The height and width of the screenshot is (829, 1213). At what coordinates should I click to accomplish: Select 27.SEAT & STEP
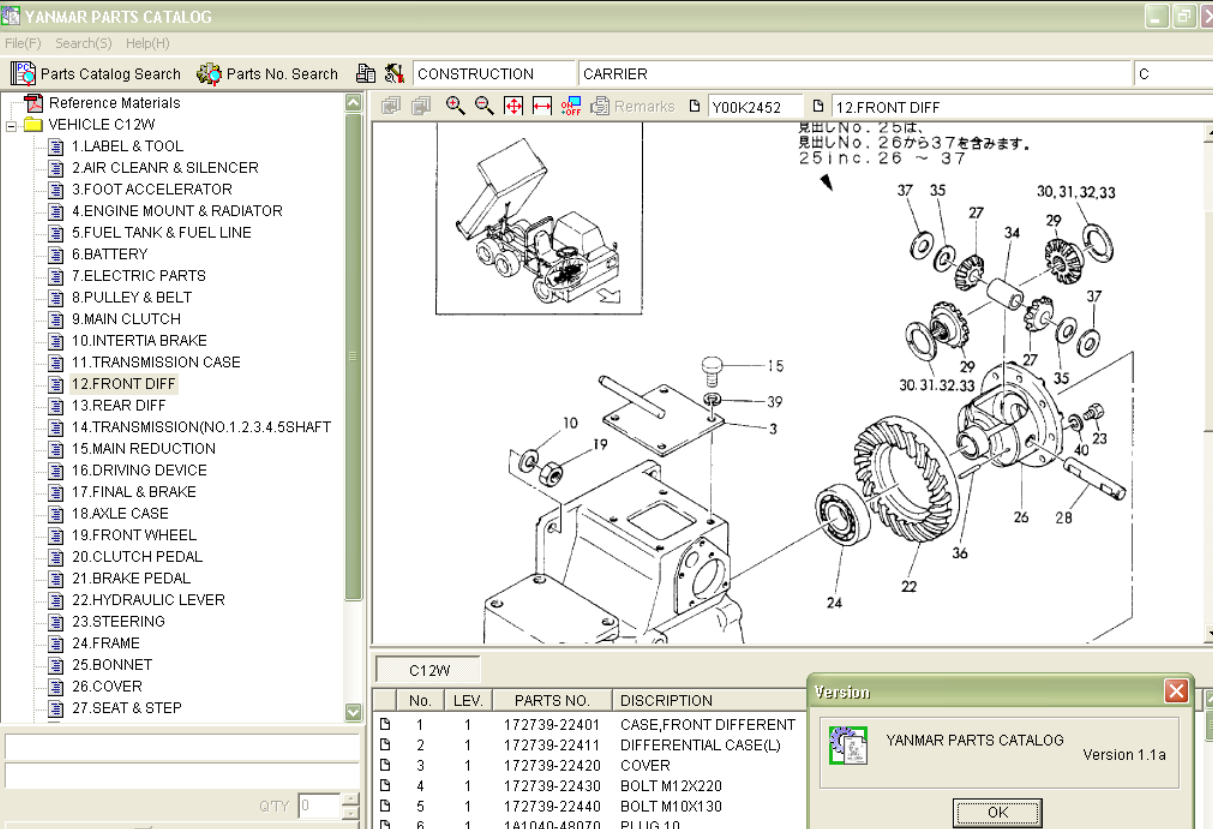click(x=127, y=708)
